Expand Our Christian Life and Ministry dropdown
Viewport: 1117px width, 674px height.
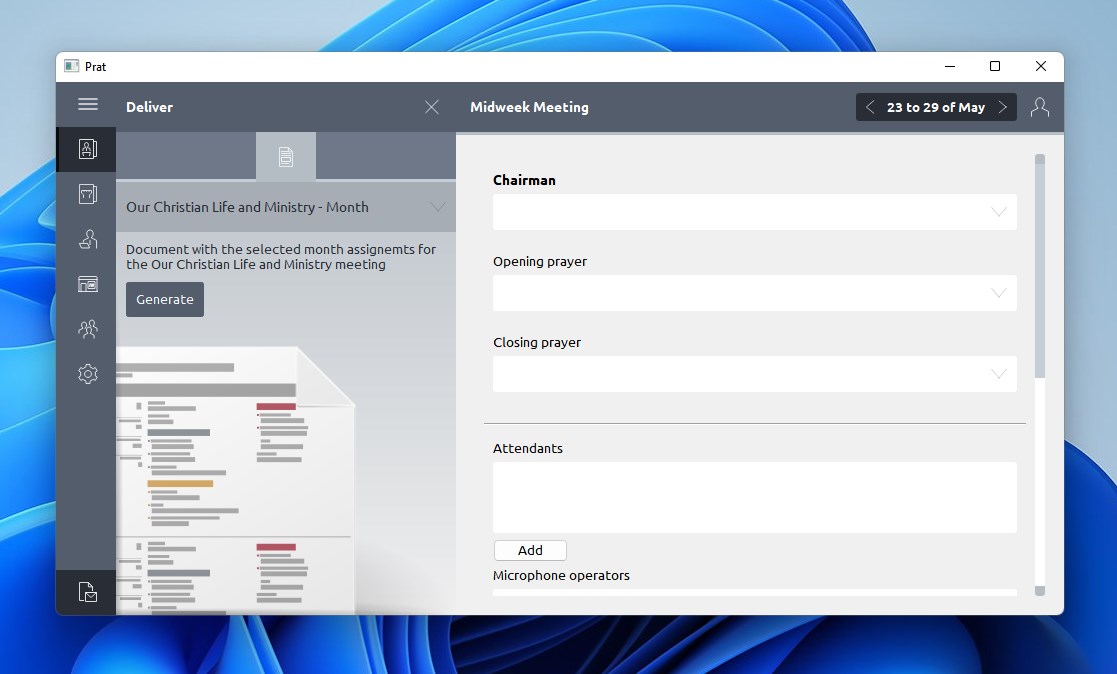pos(286,207)
